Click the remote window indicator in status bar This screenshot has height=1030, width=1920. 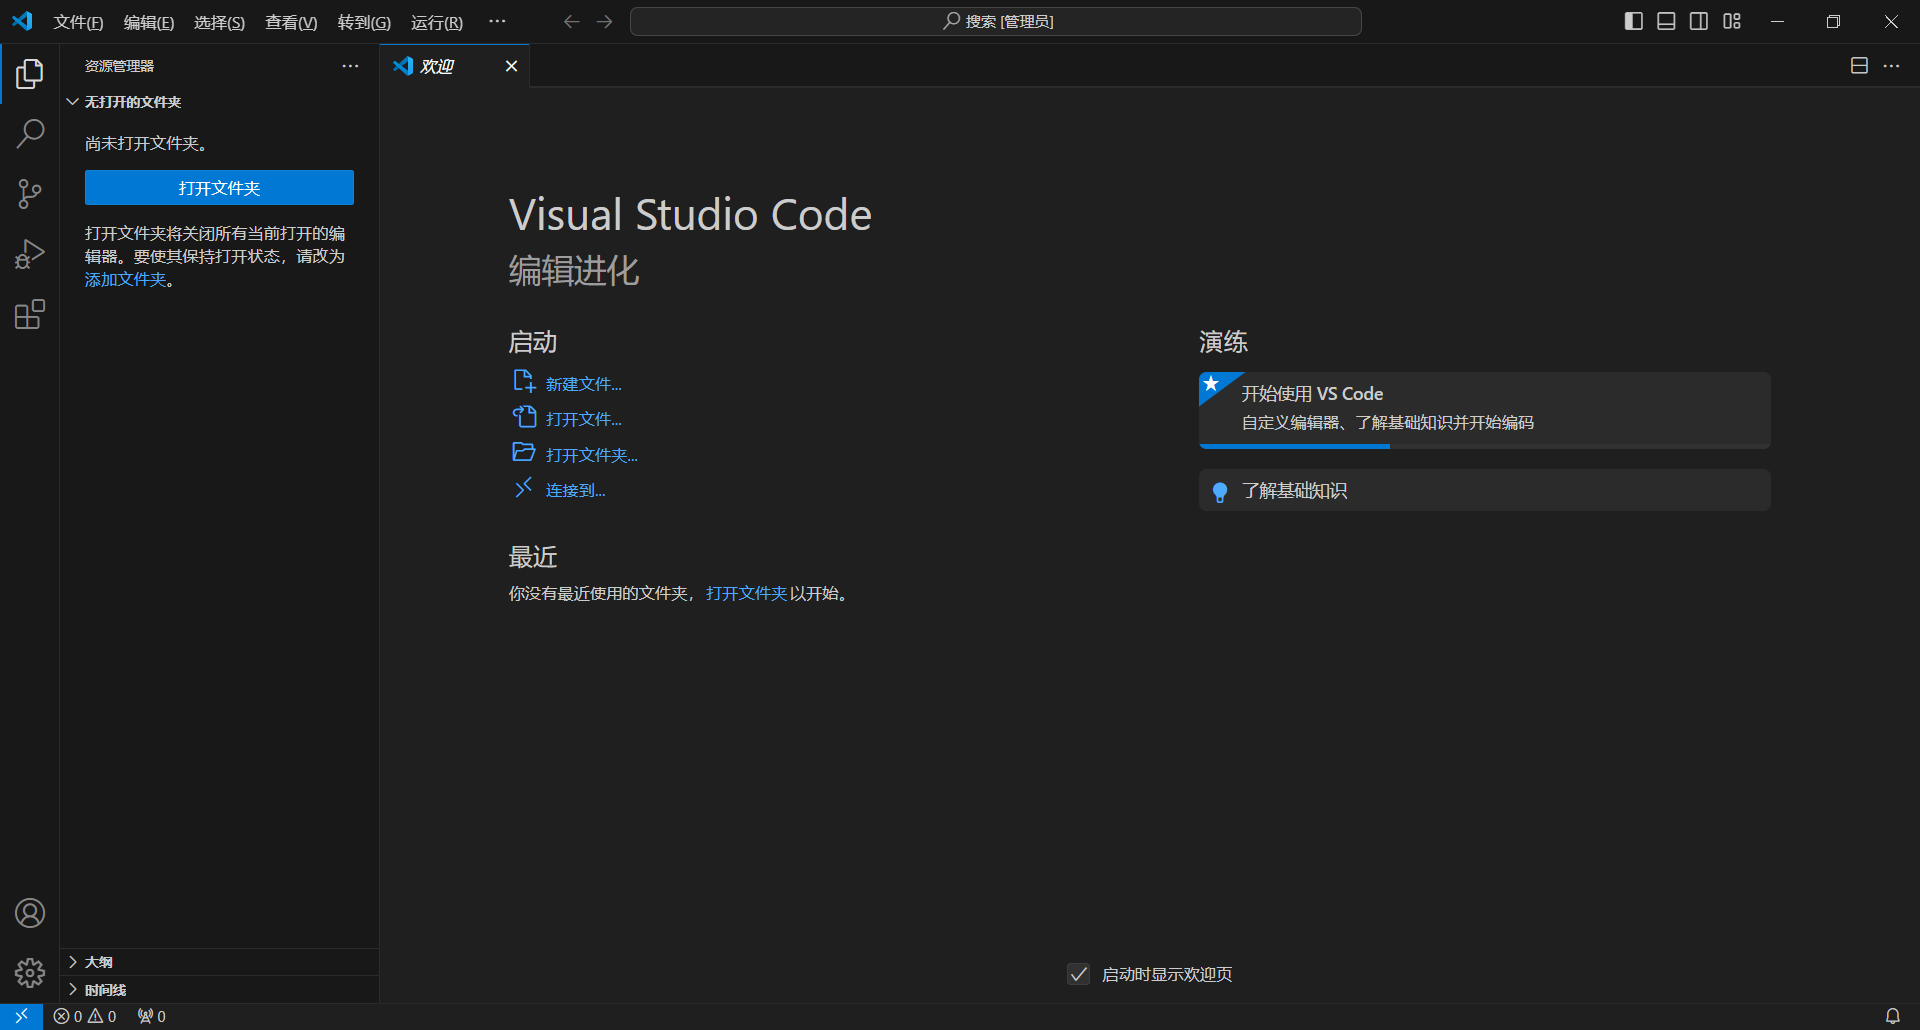pos(21,1016)
